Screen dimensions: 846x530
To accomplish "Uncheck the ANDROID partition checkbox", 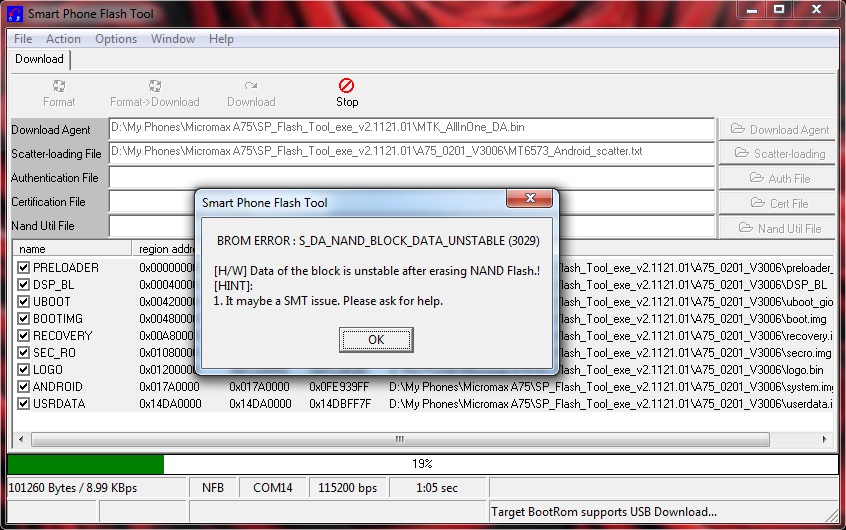I will [x=24, y=387].
